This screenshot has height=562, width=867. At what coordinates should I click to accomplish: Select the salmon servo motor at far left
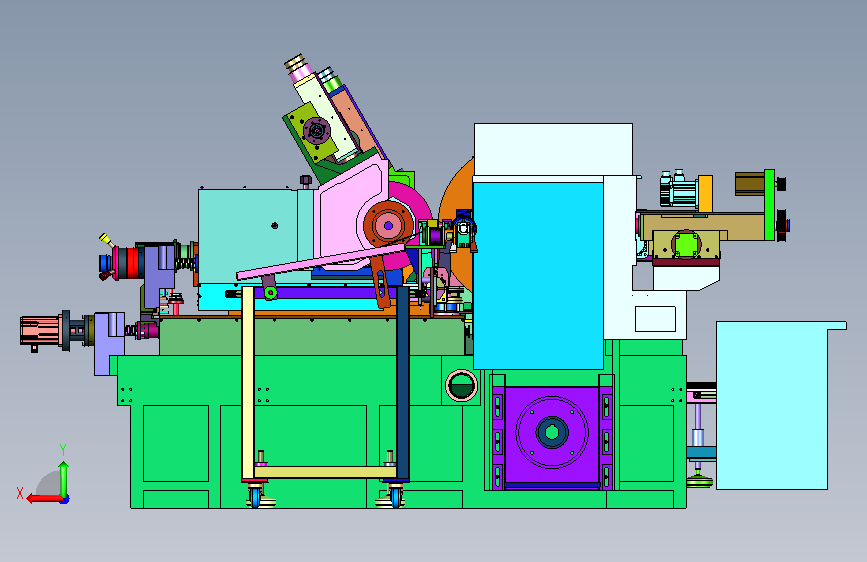click(41, 331)
